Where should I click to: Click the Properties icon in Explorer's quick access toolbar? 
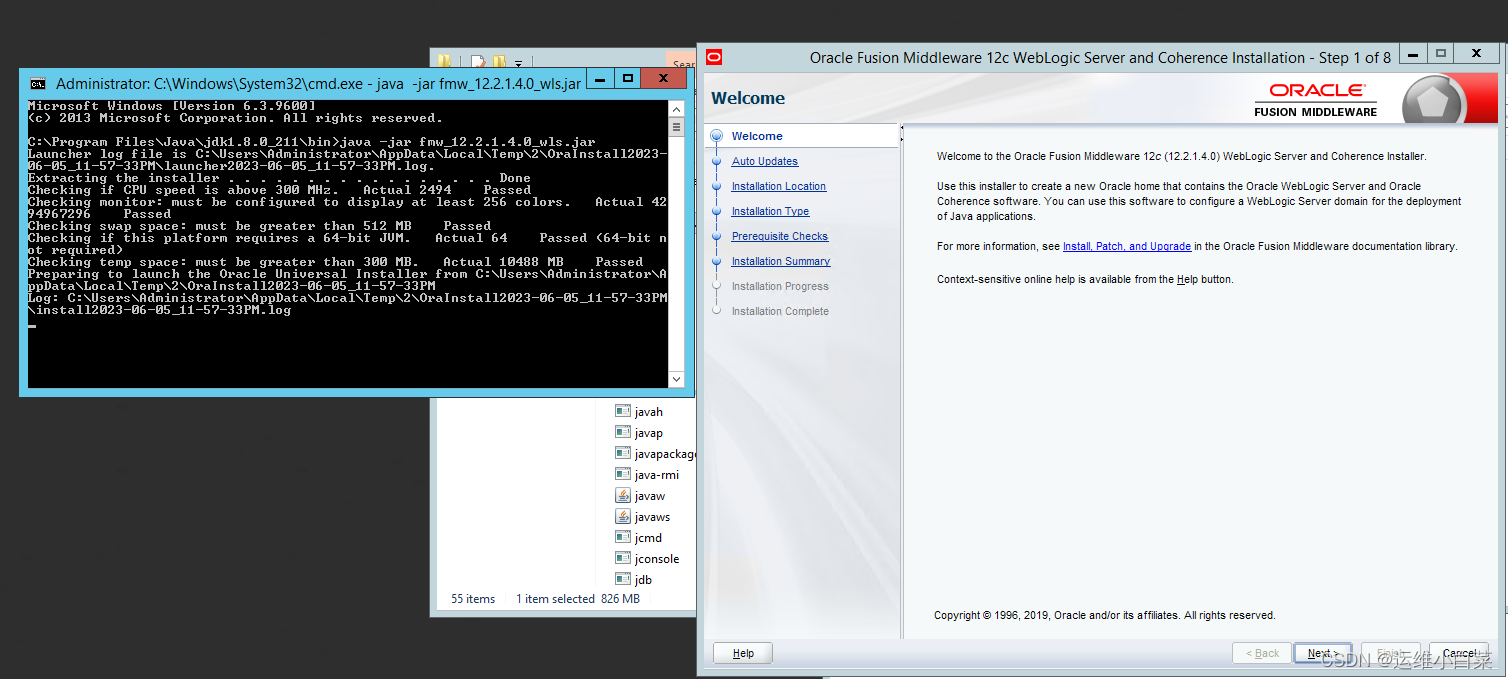[x=478, y=62]
